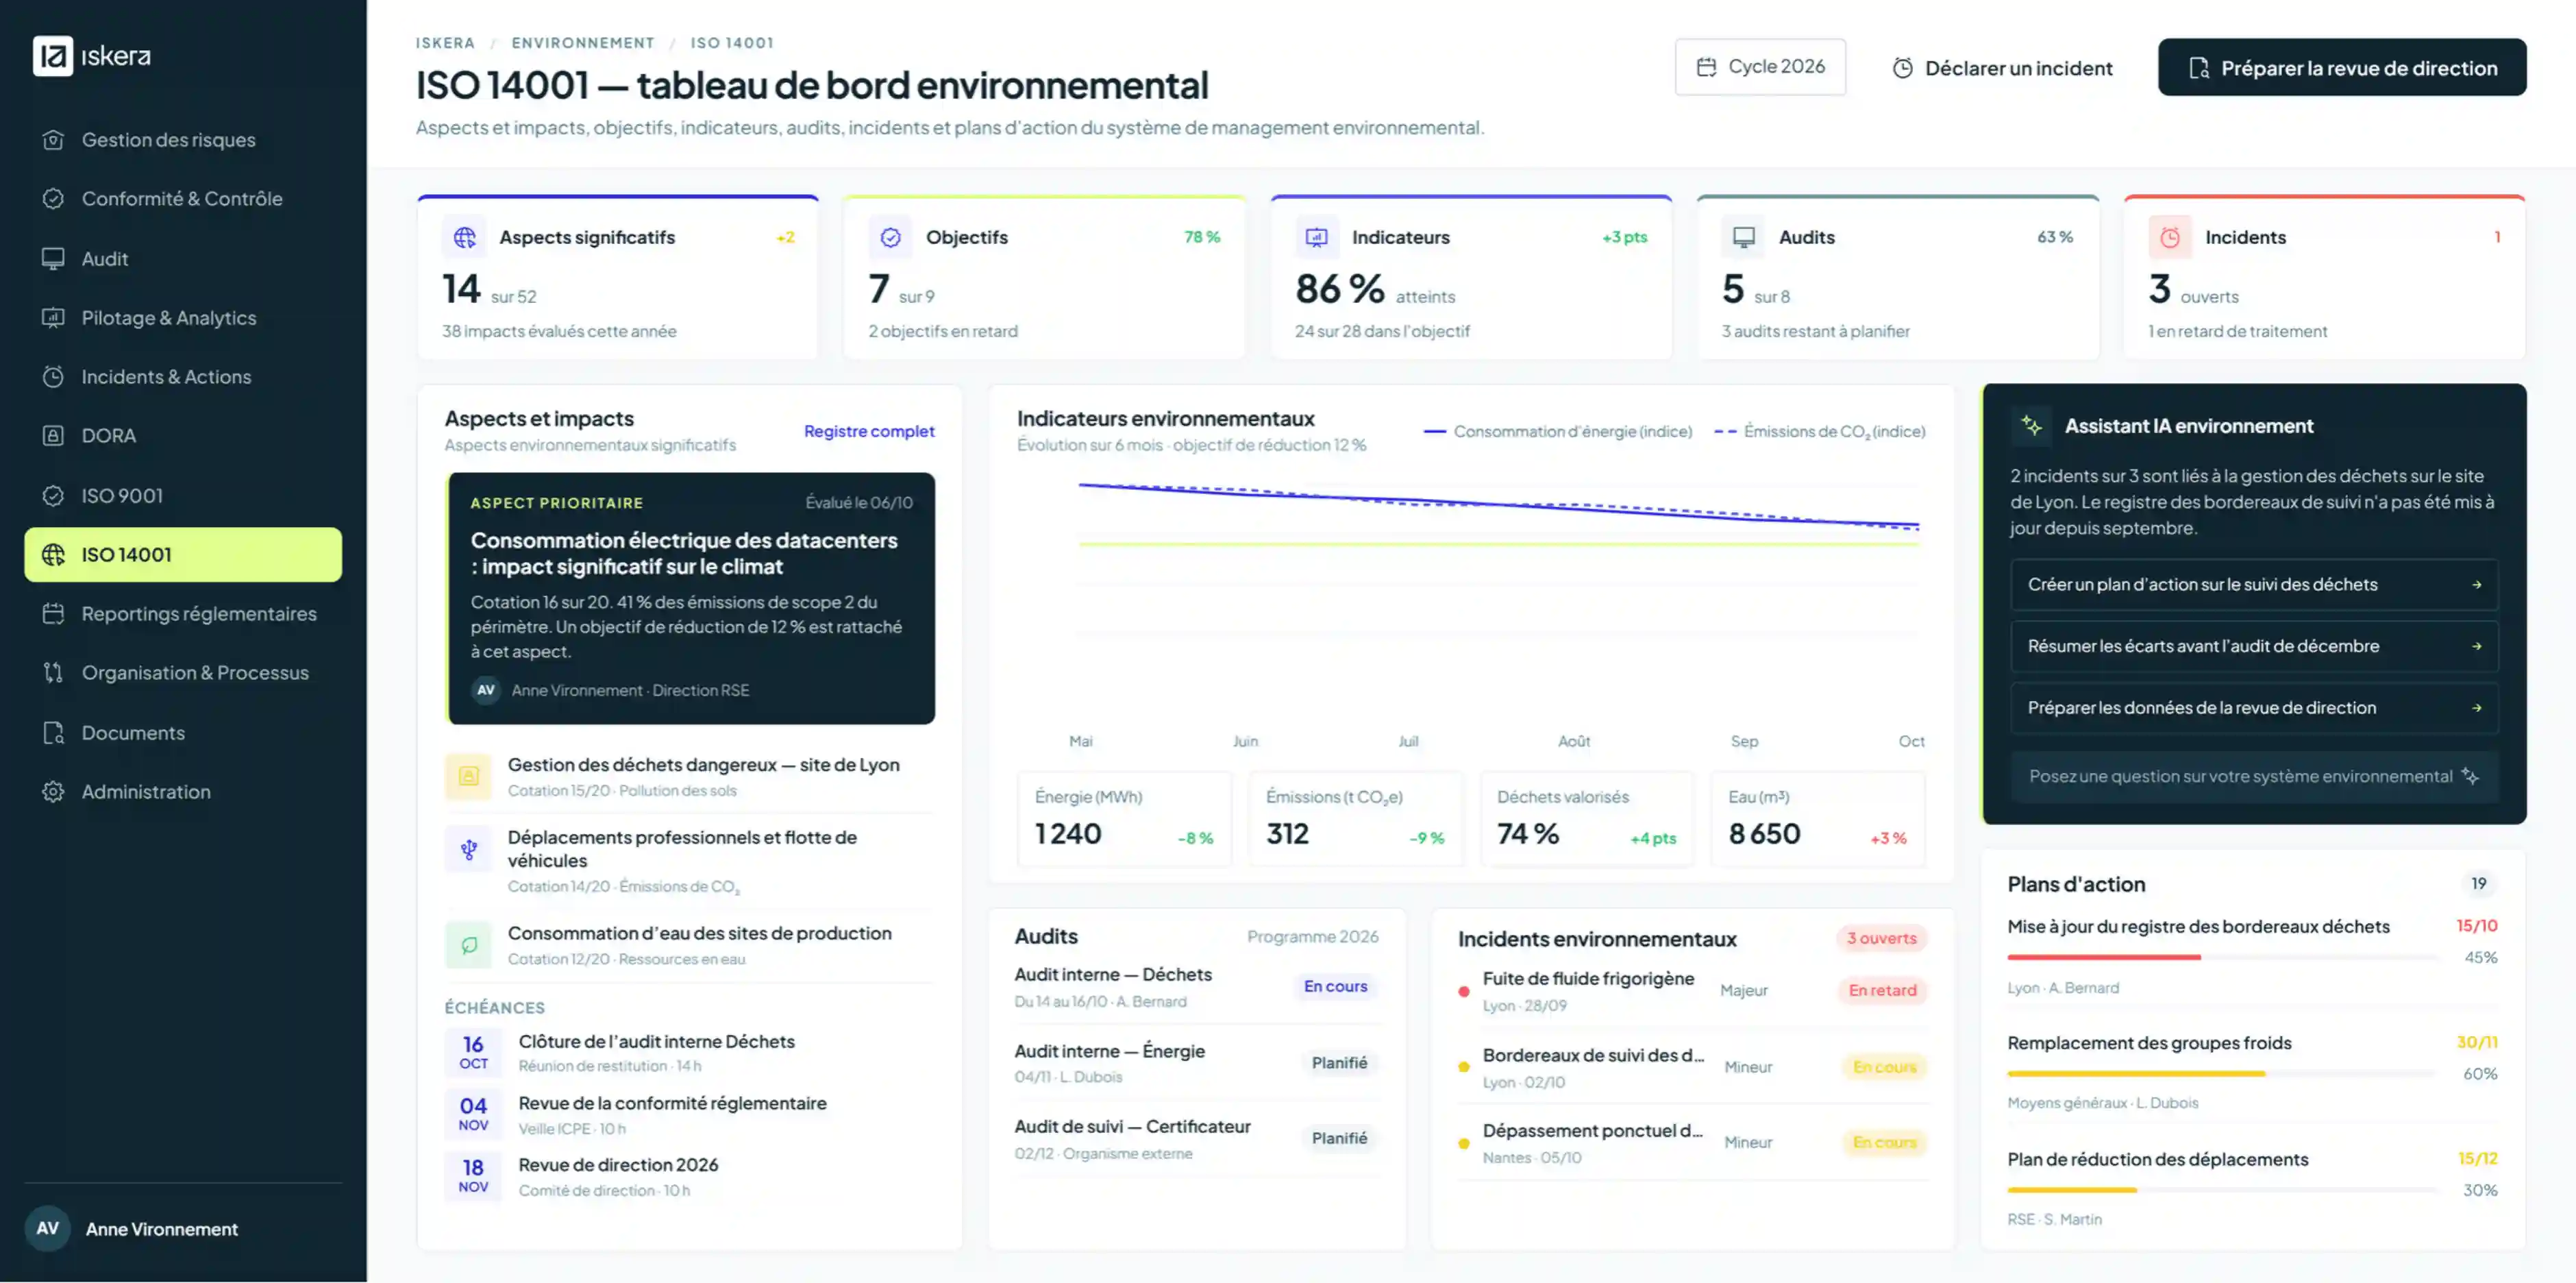Click the Incidents alarm icon card
Viewport: 2576px width, 1283px height.
pos(2170,238)
